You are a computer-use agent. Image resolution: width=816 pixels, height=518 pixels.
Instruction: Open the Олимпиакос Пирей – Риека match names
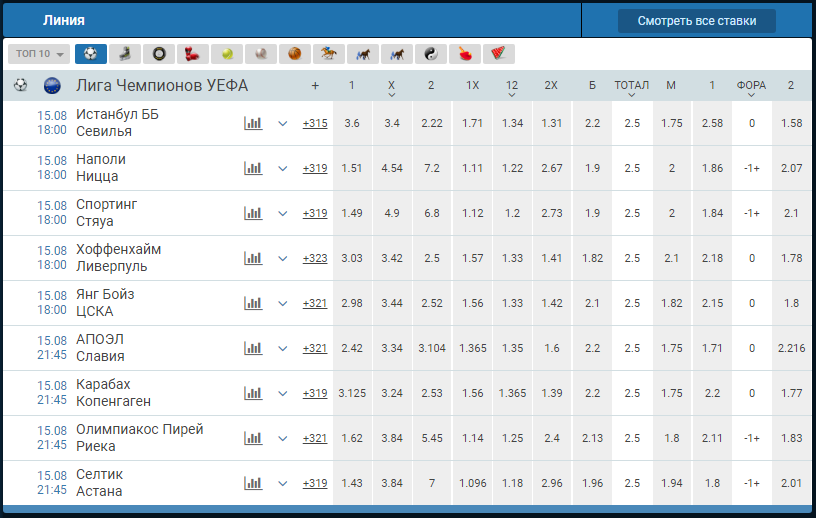(x=139, y=438)
